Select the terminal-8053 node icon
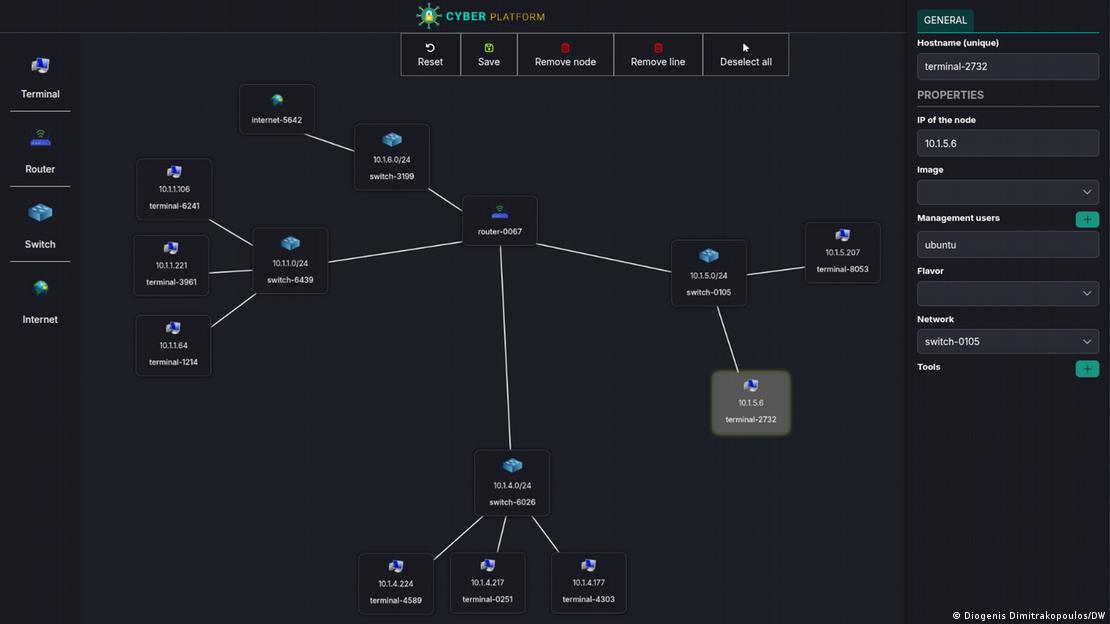 [x=842, y=236]
